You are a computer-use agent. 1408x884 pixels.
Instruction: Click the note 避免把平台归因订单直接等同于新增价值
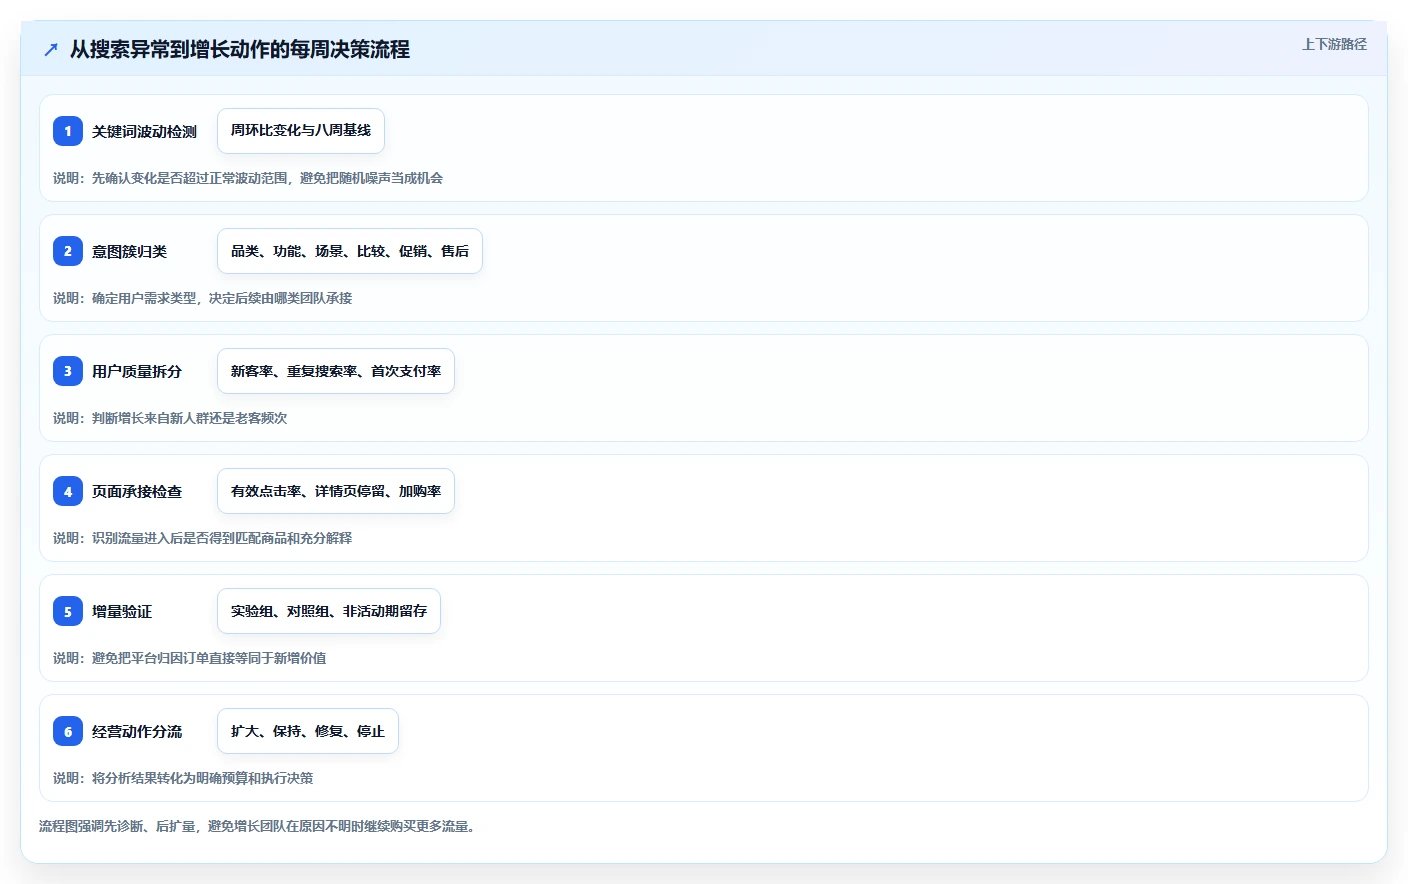click(x=189, y=658)
